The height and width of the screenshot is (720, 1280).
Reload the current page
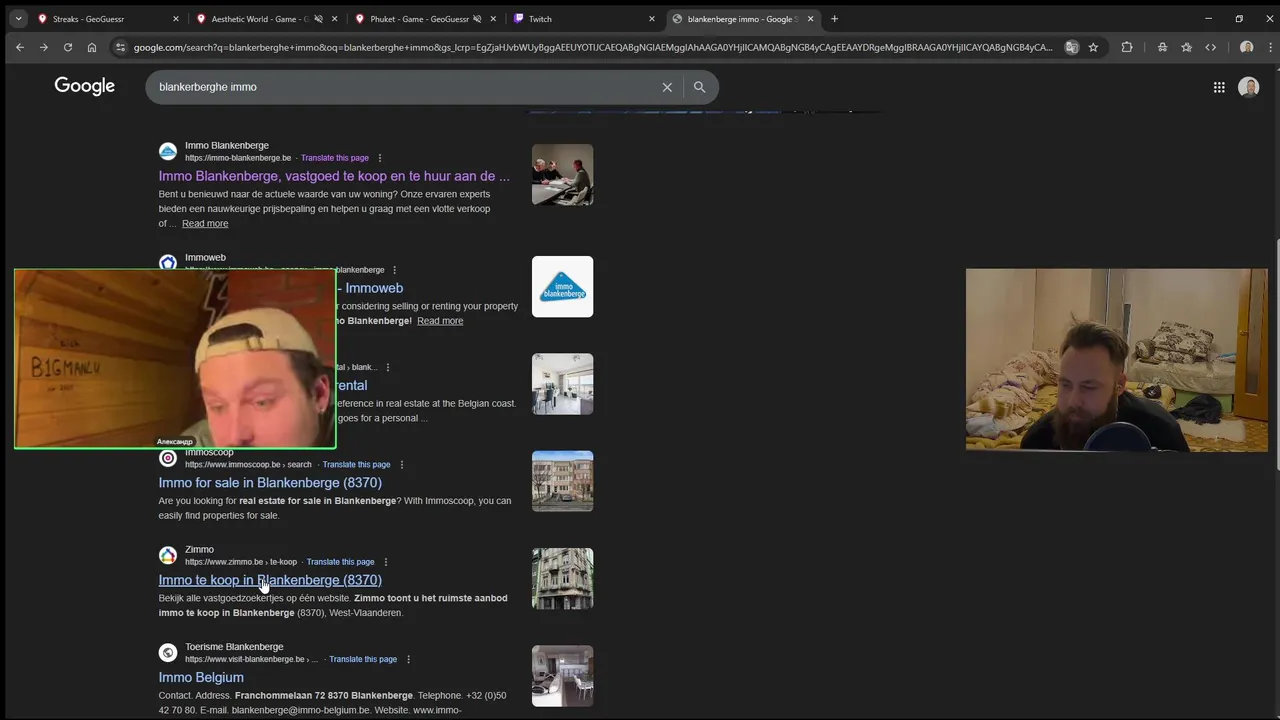68,47
